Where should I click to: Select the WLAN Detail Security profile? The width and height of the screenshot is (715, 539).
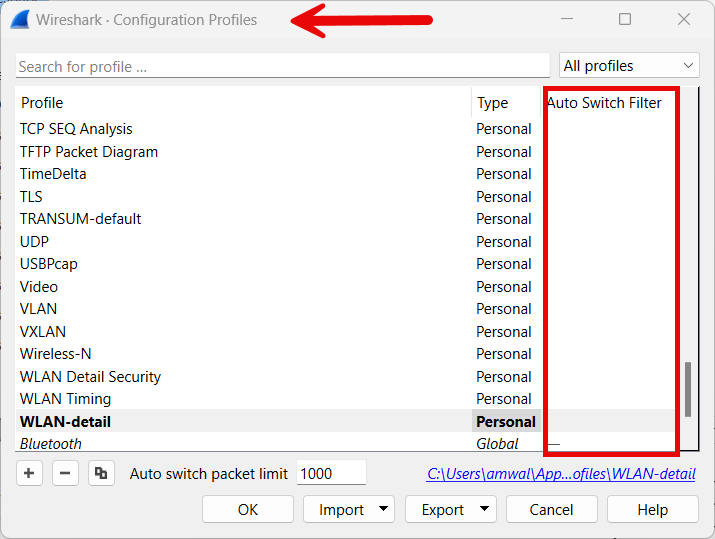pos(90,377)
